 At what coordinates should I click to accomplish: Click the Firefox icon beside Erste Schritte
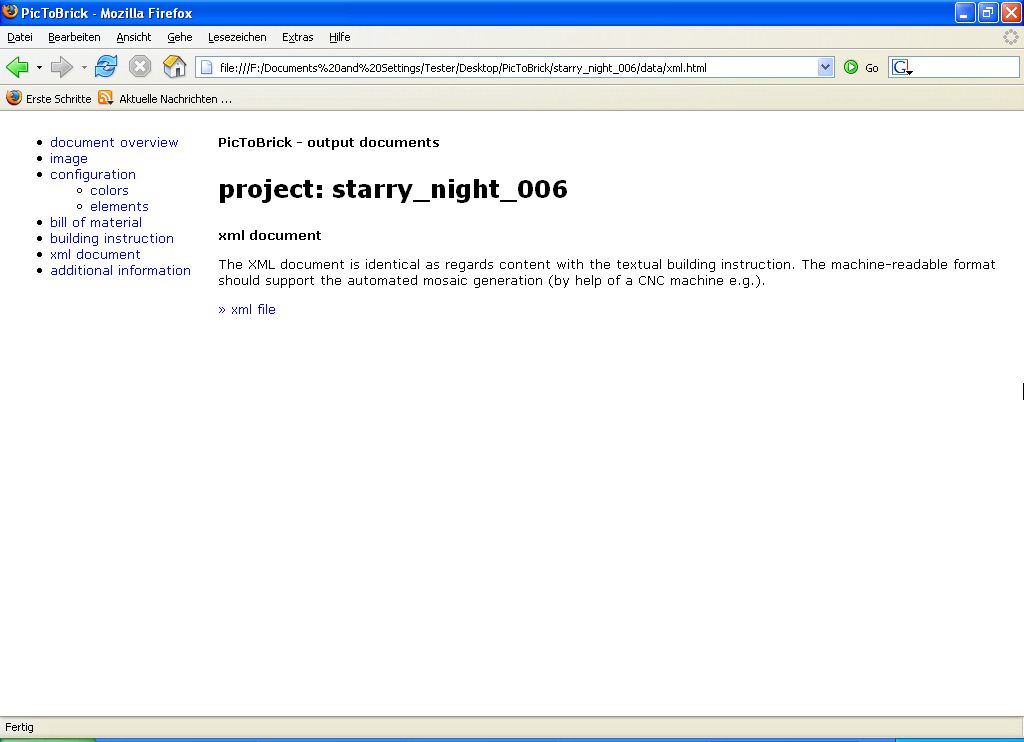(13, 98)
